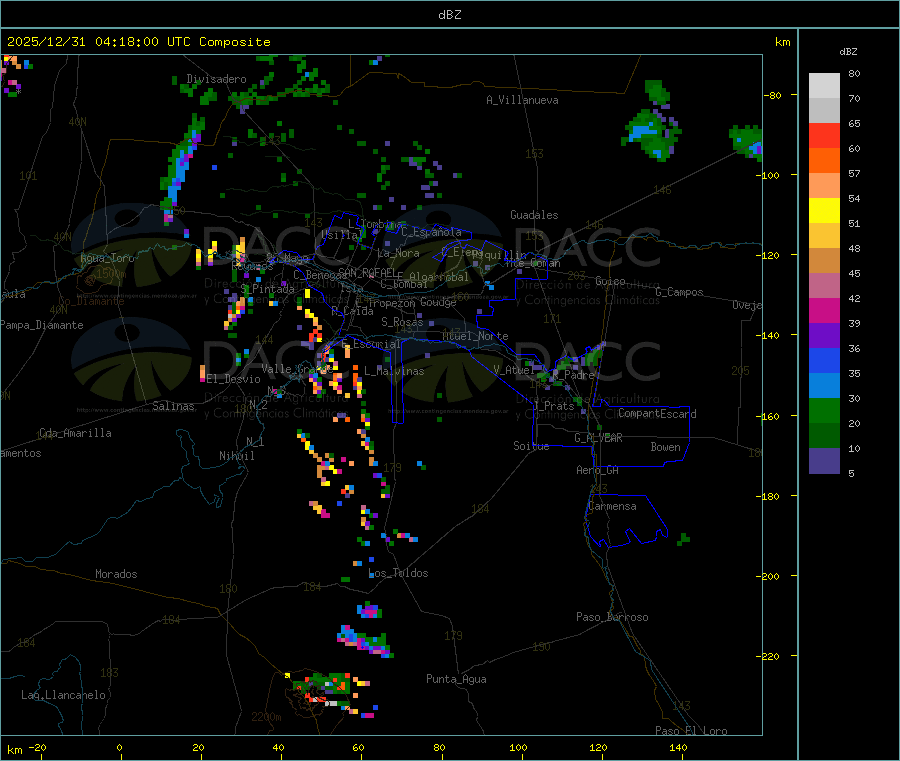The height and width of the screenshot is (761, 900).
Task: Pick the dark orange 57-60 dBZ swatch
Action: point(824,161)
